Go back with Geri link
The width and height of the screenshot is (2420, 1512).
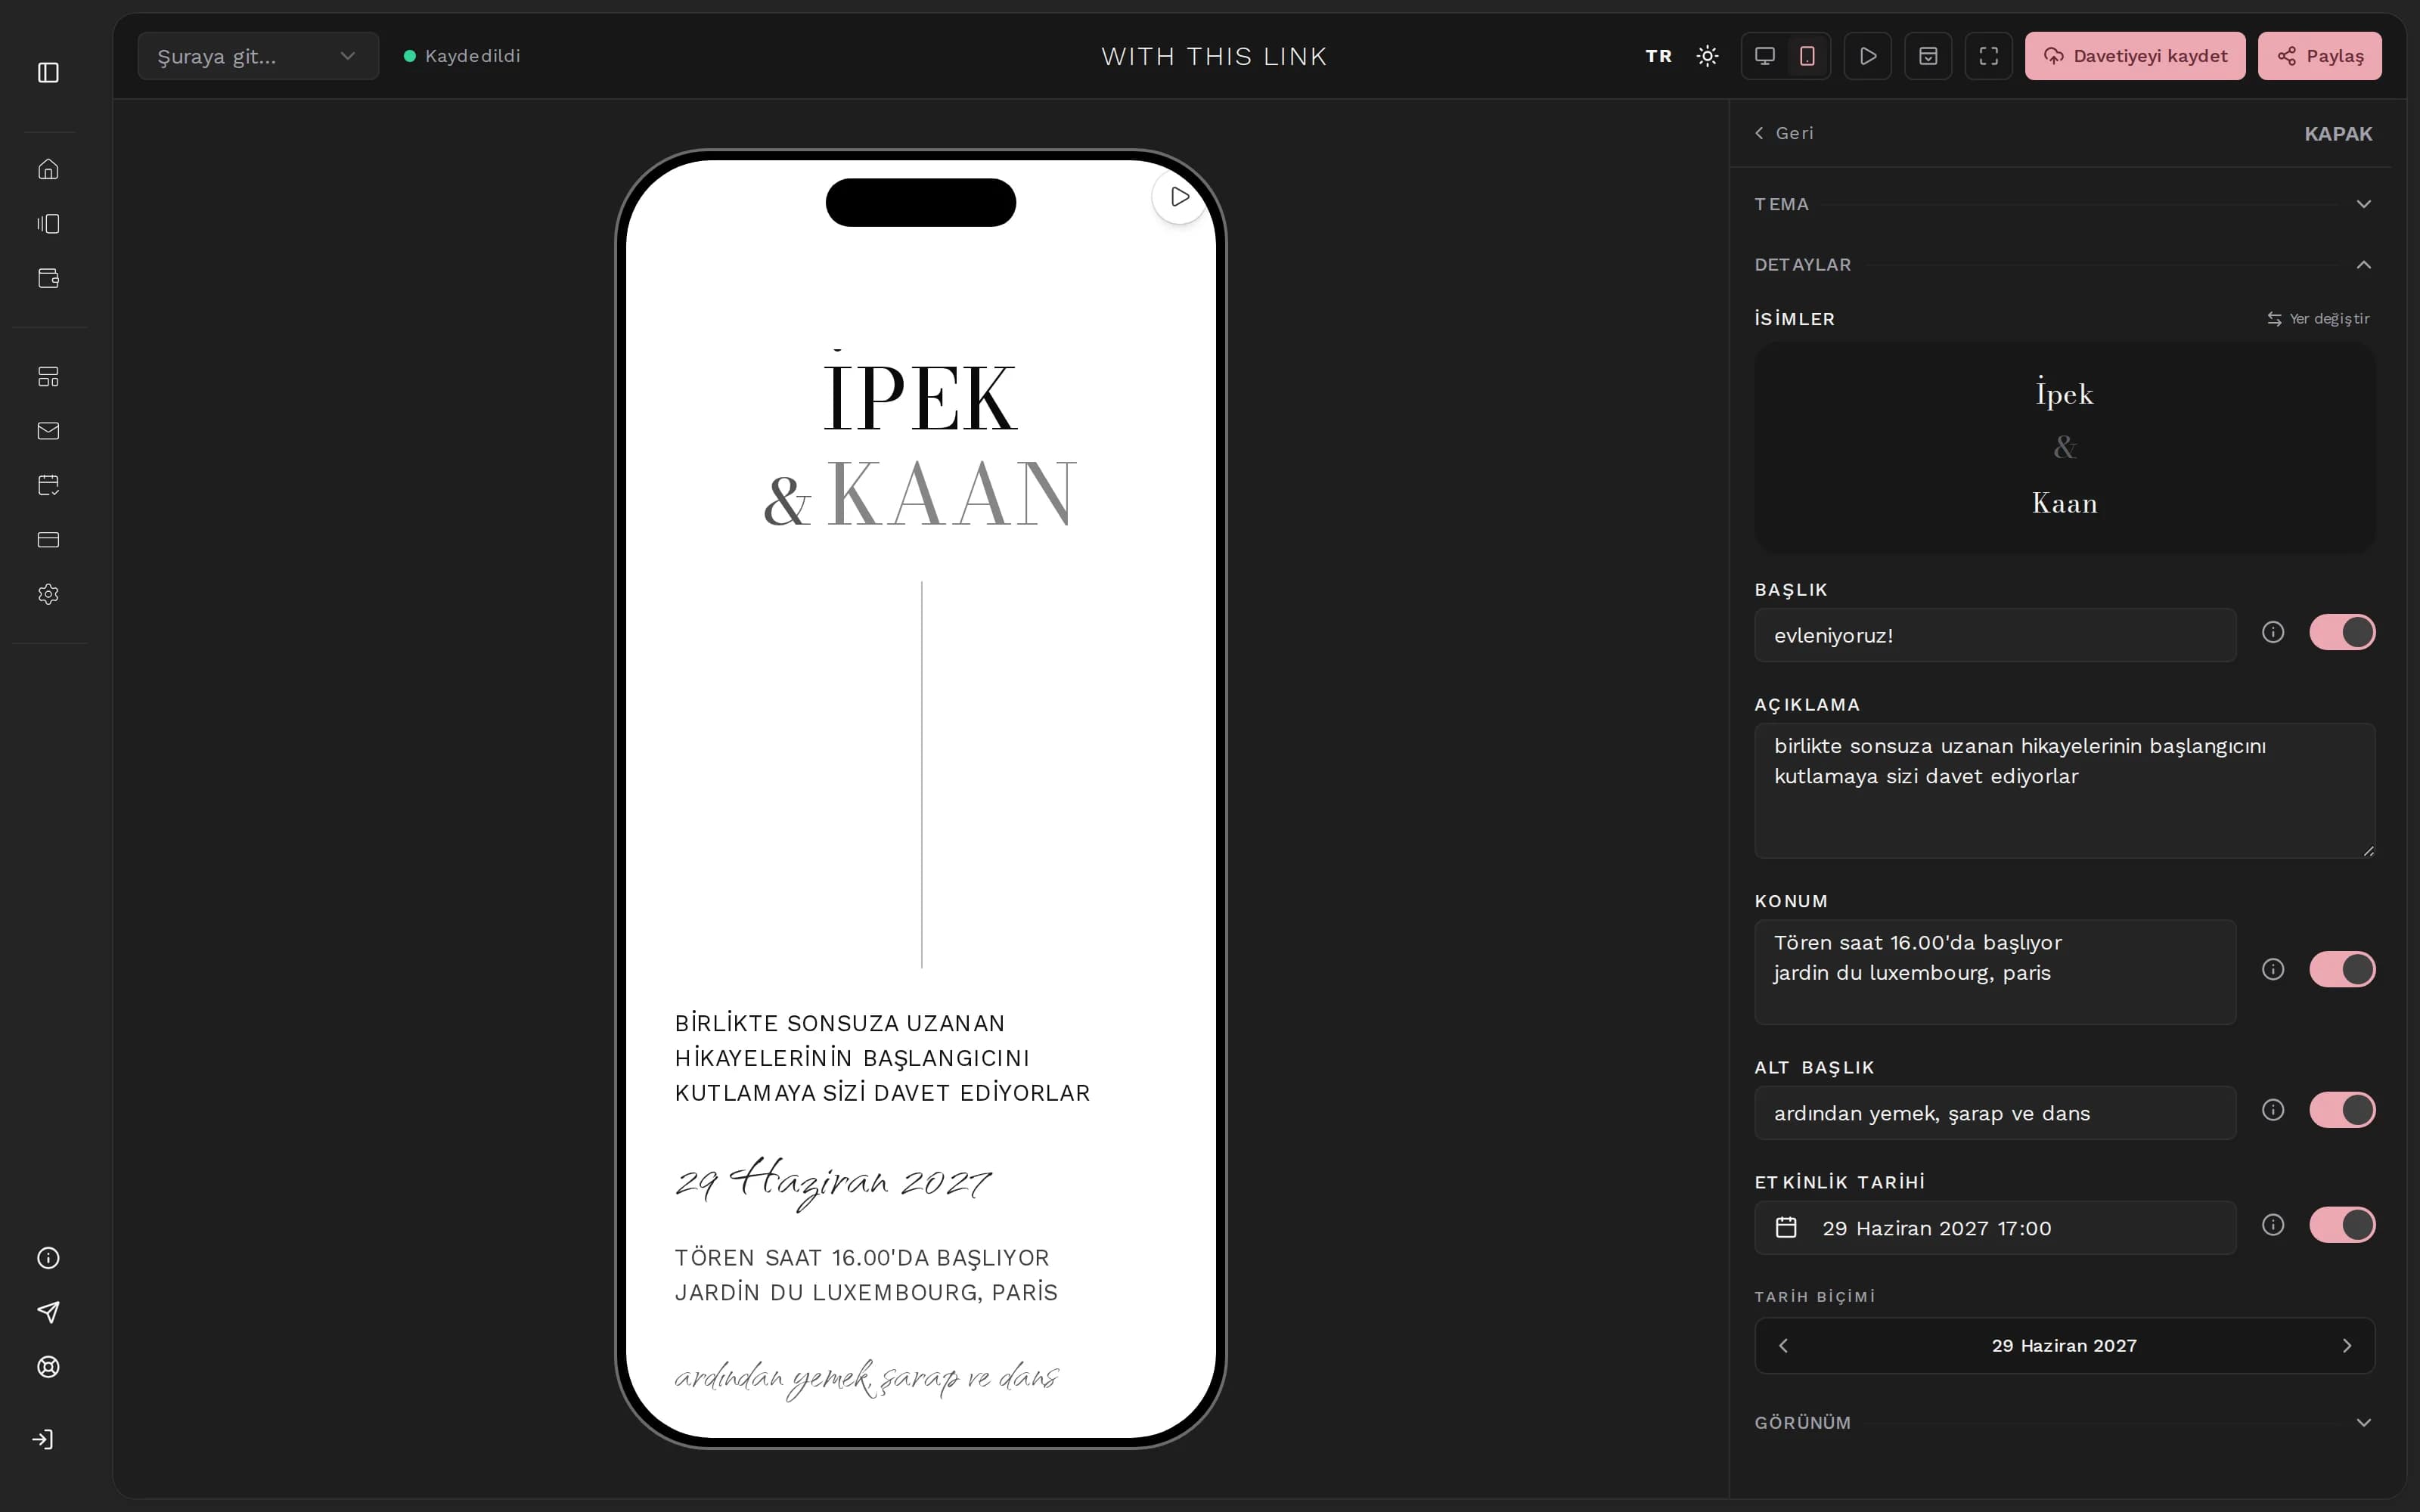pos(1784,133)
